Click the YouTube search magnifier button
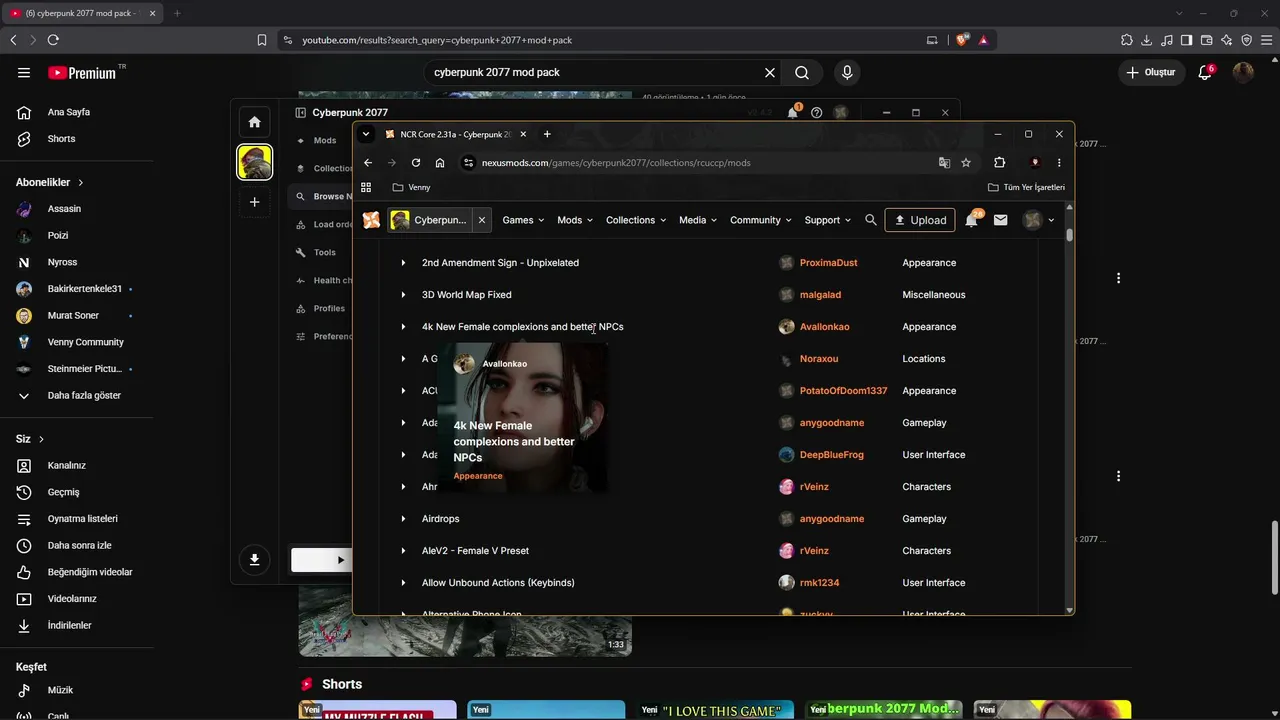 point(802,72)
